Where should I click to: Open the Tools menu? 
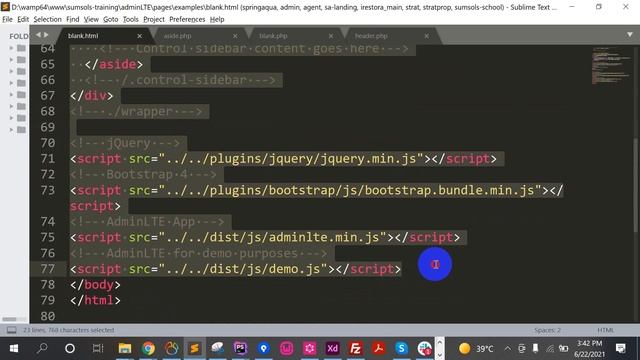click(x=131, y=19)
